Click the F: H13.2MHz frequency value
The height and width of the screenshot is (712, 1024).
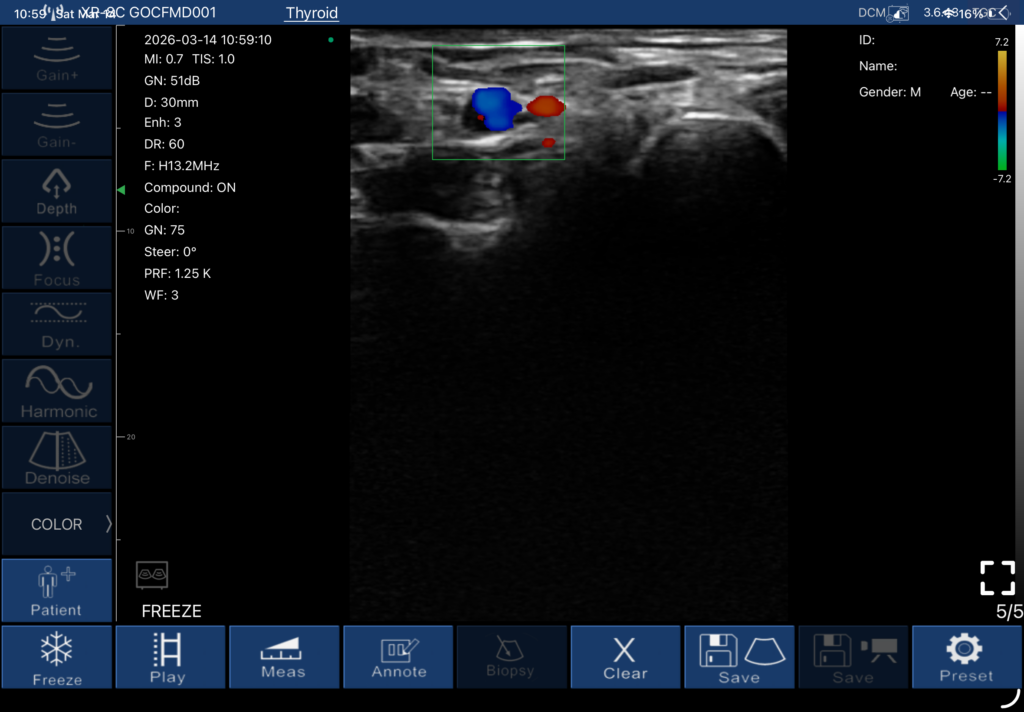[182, 166]
